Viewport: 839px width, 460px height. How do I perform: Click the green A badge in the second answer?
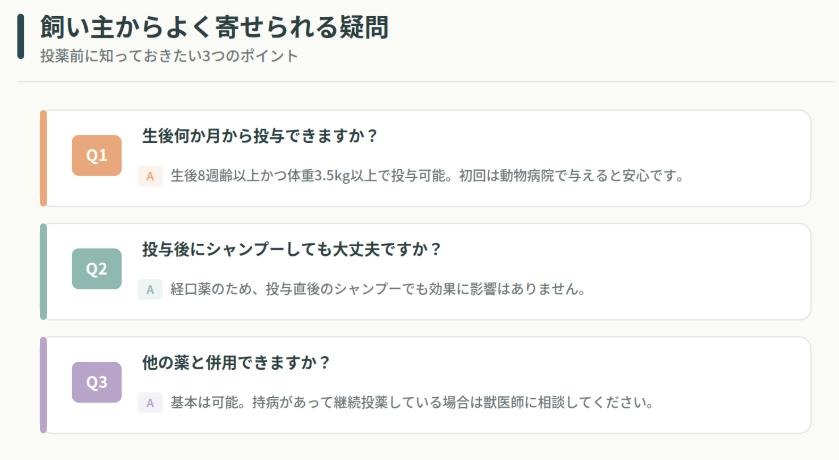(149, 290)
